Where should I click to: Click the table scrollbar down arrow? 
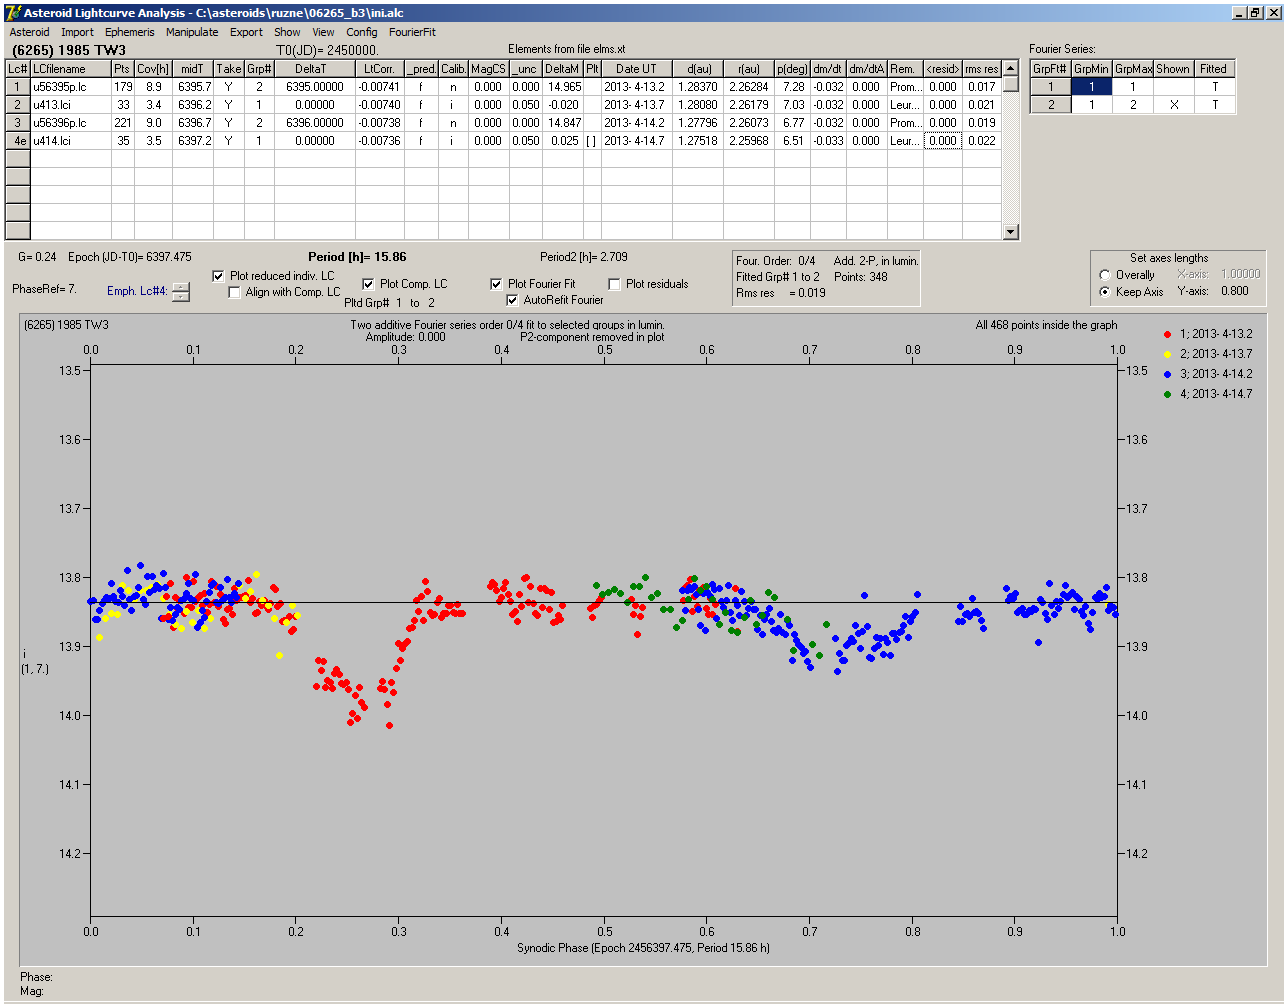(x=1011, y=232)
